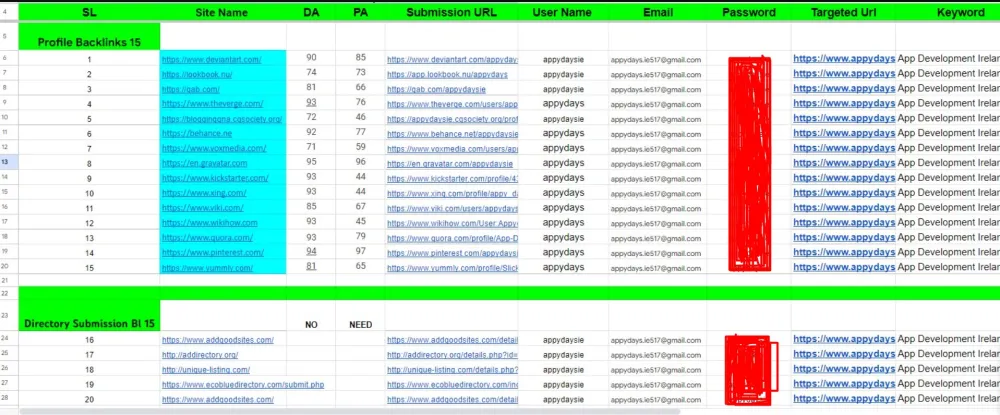The image size is (1000, 415).
Task: Open the en.gravatar.com site name link
Action: [x=204, y=164]
